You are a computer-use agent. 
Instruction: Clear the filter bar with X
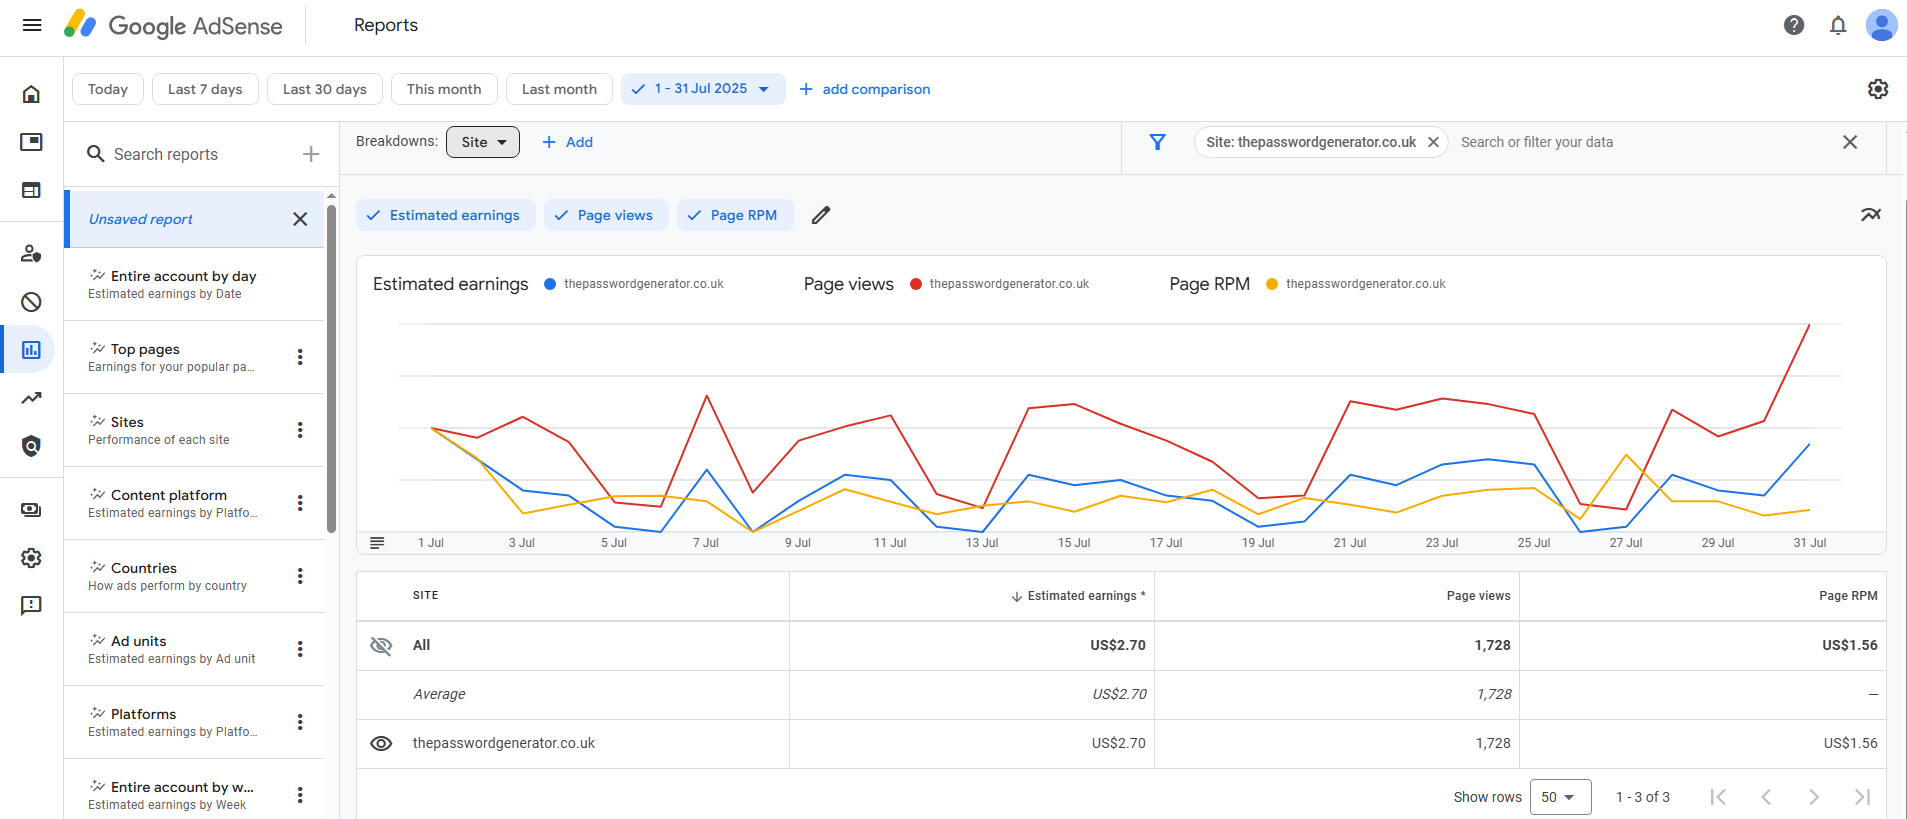pyautogui.click(x=1850, y=142)
